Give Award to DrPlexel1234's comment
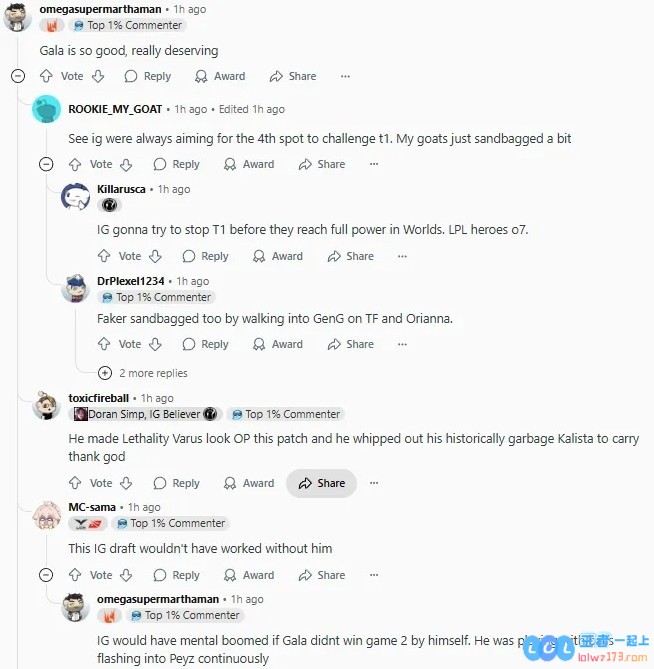654x669 pixels. pos(277,344)
